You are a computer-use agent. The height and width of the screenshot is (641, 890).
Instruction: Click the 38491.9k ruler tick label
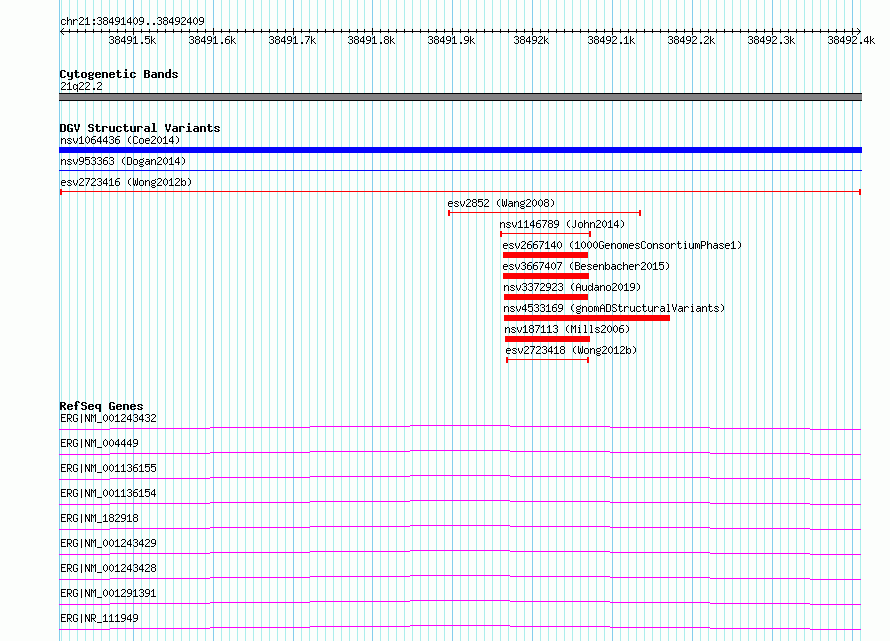[451, 40]
